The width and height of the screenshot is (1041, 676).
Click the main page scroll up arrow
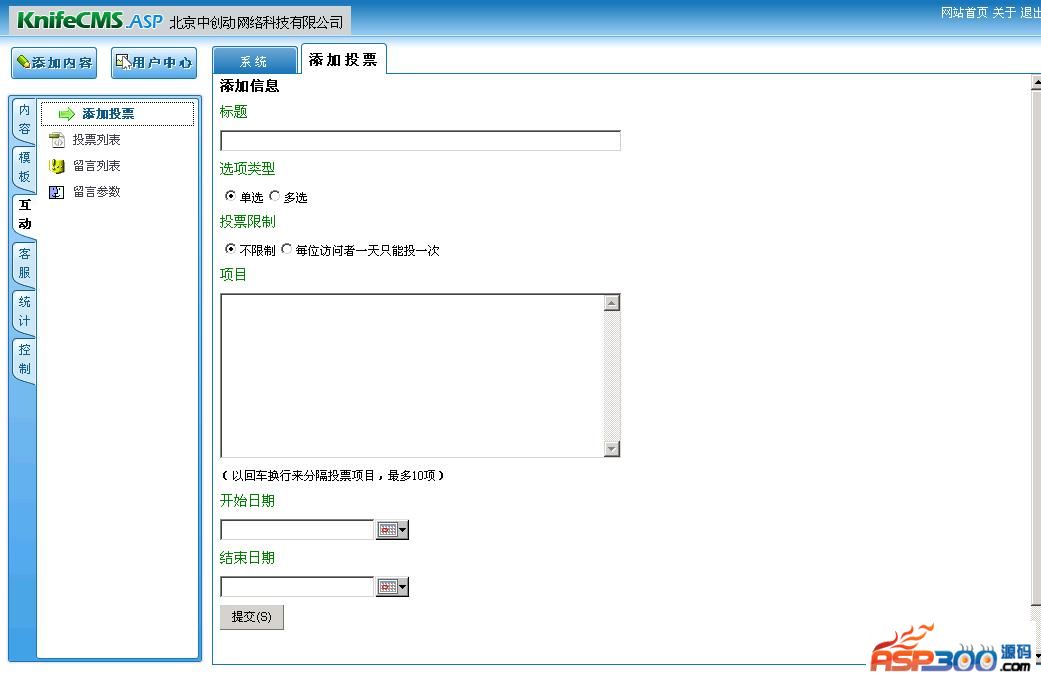coord(1036,82)
